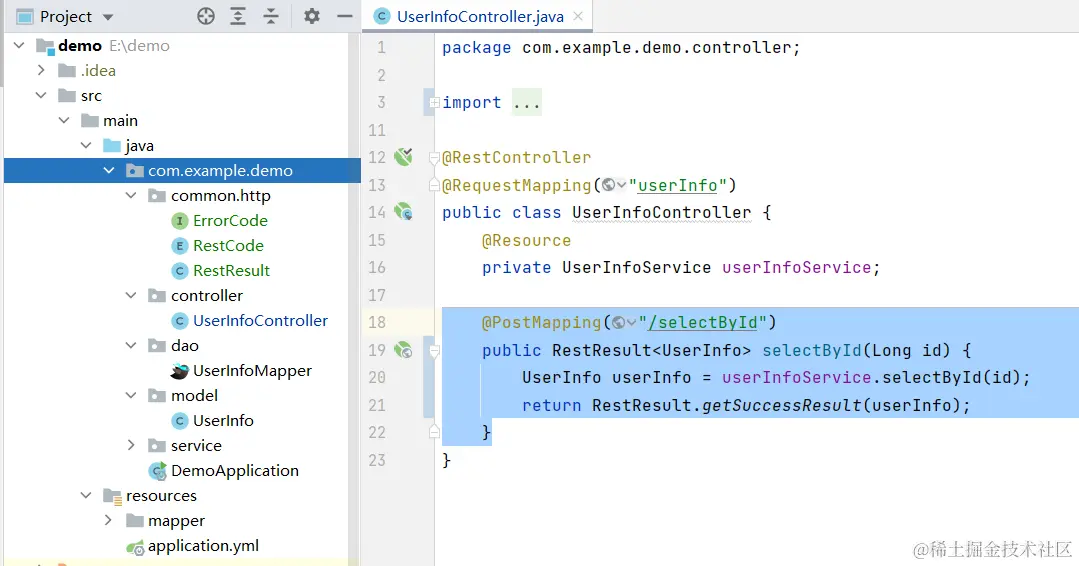Click the UserInfoMapper MyBatis bird icon
This screenshot has width=1079, height=566.
coord(179,371)
